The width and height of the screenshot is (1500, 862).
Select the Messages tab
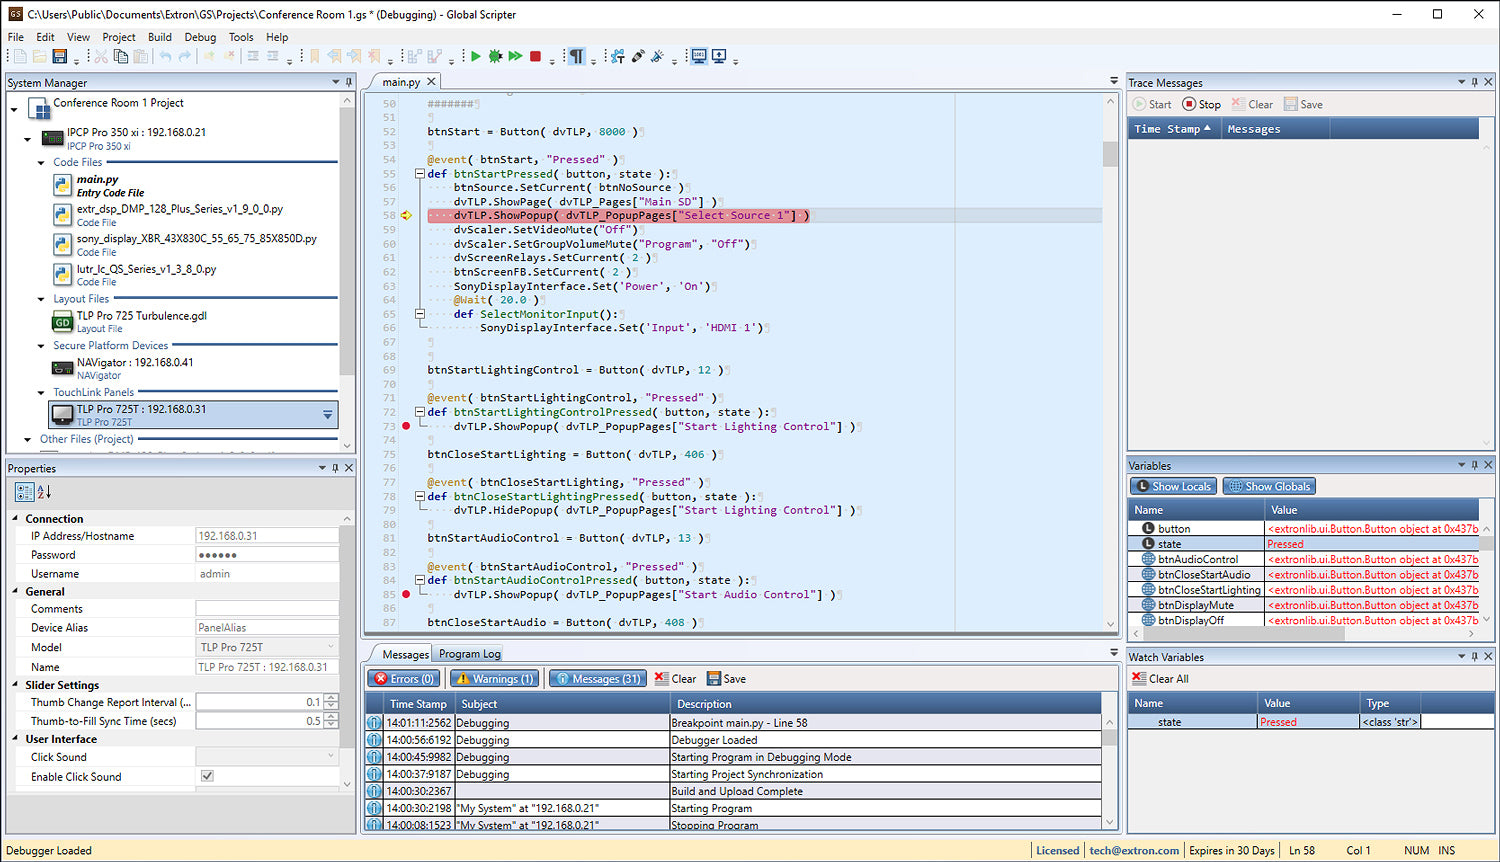[x=405, y=654]
